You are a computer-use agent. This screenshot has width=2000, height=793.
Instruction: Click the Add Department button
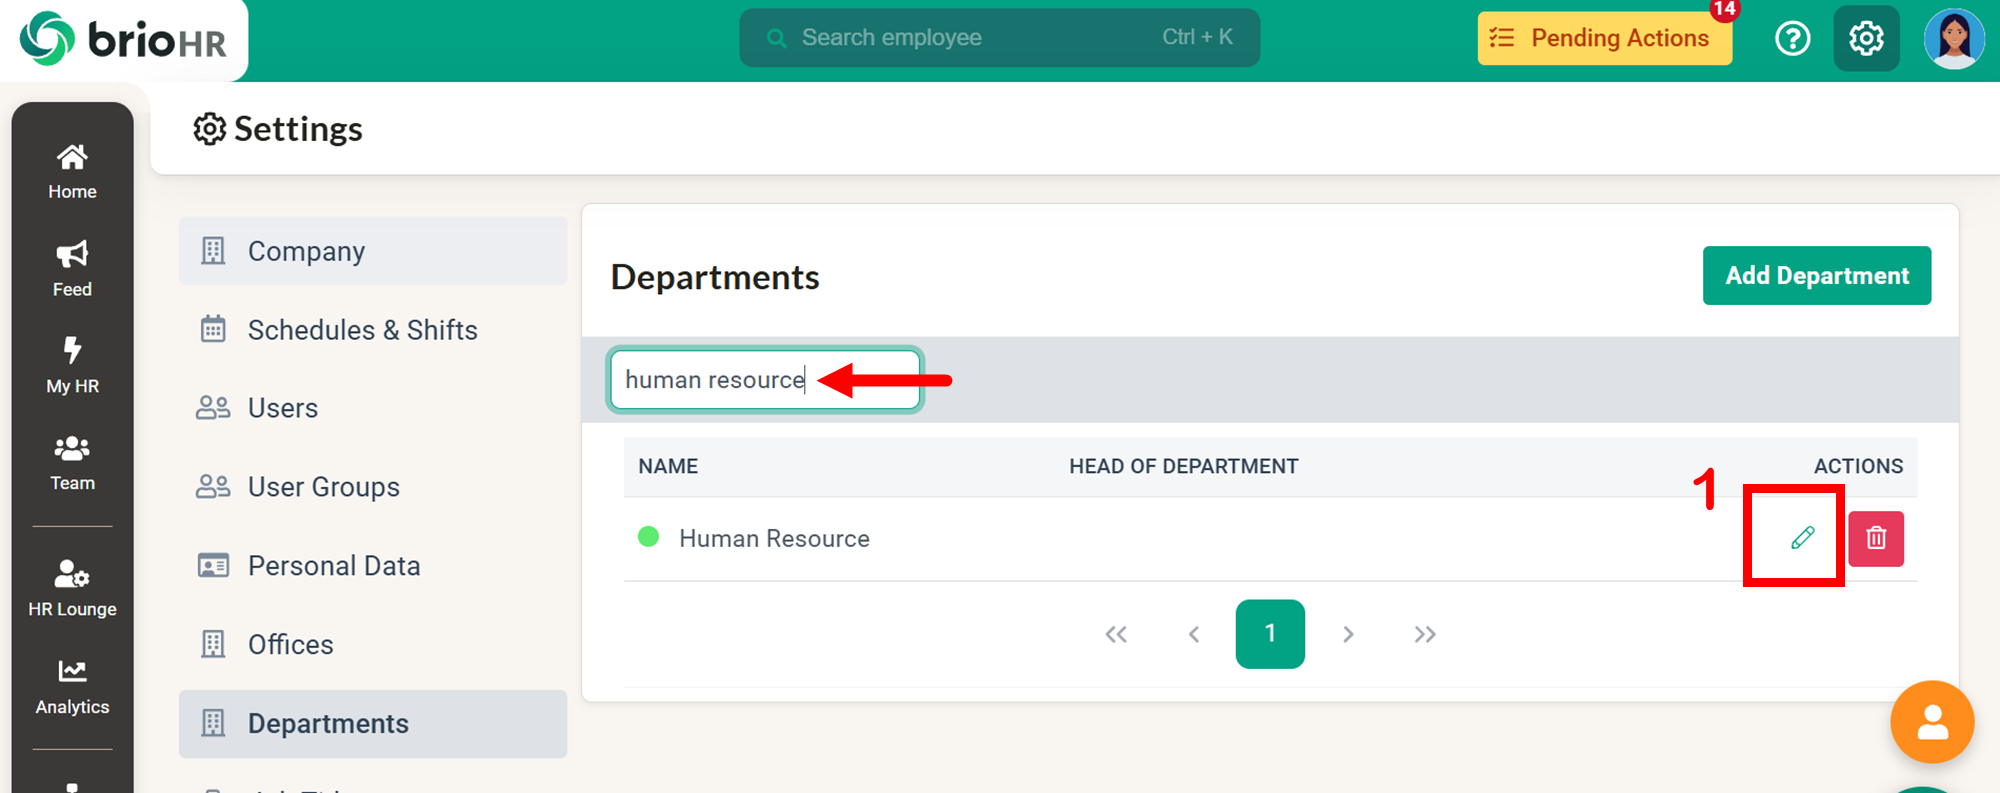tap(1816, 275)
